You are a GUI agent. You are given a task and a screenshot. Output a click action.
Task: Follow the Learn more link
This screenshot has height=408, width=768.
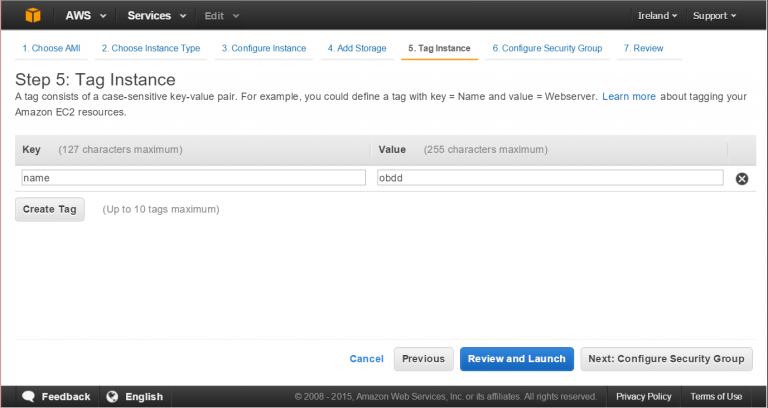[628, 97]
